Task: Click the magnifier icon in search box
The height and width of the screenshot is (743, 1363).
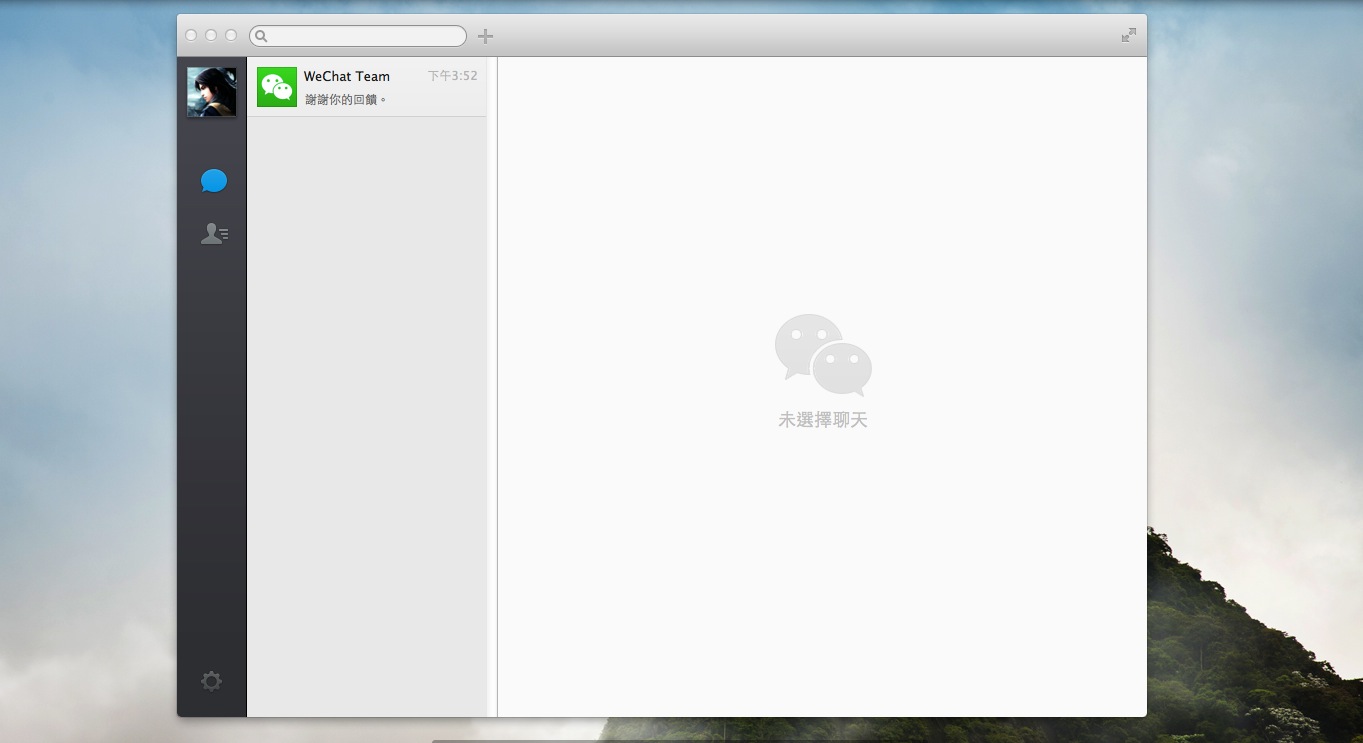Action: click(261, 36)
